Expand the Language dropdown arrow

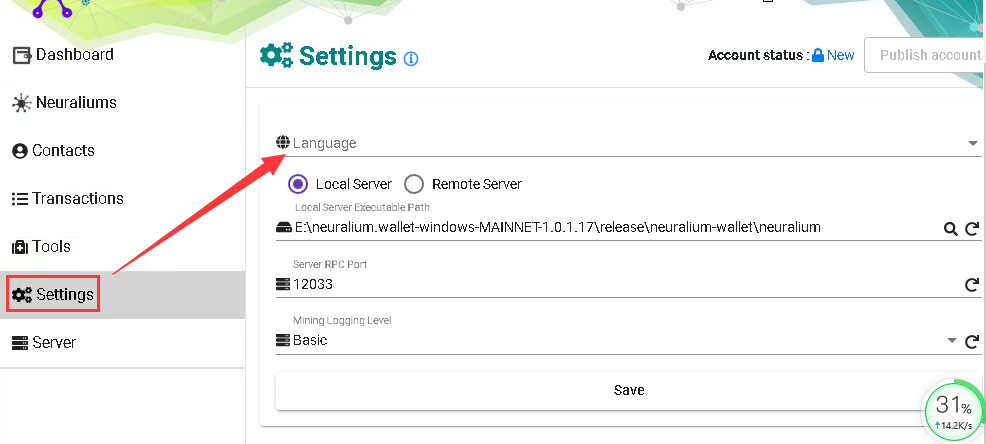[x=973, y=144]
